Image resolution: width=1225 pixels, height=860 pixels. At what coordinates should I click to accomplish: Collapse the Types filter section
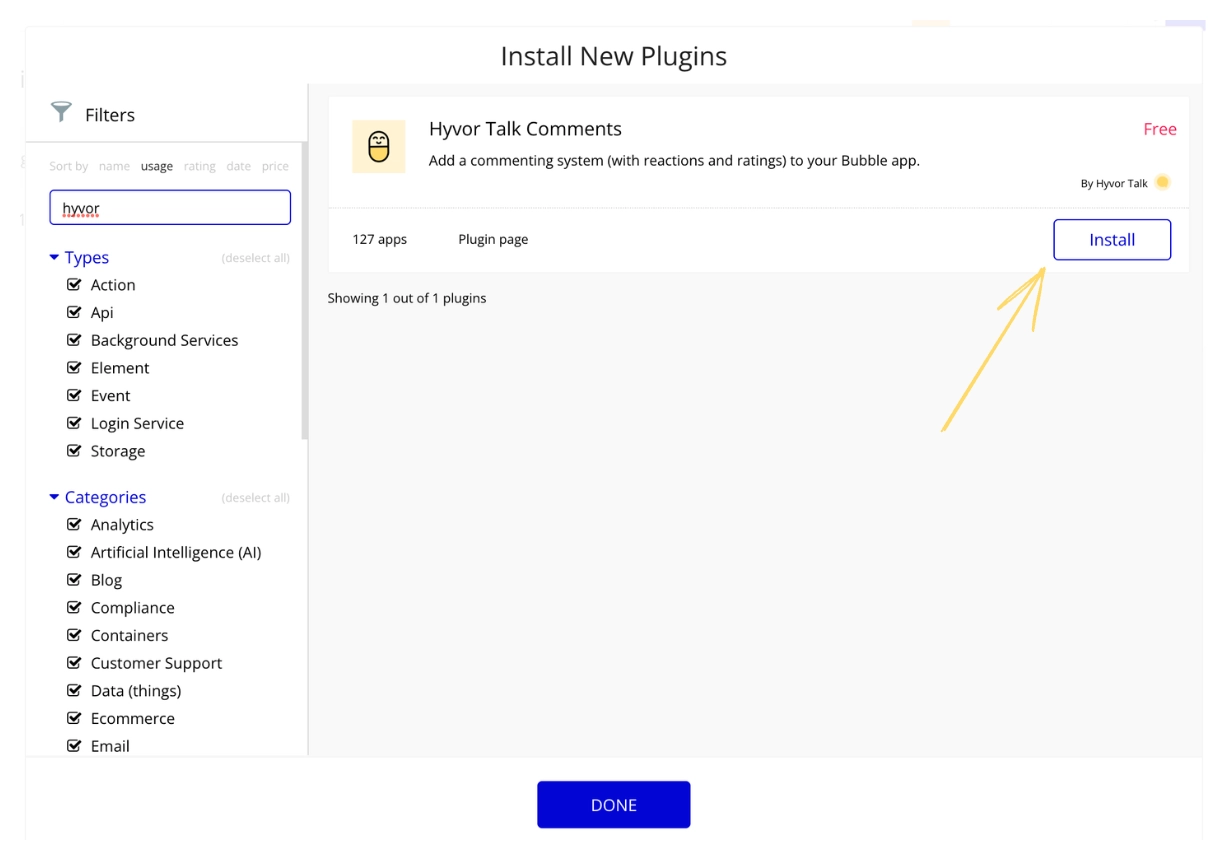tap(79, 258)
